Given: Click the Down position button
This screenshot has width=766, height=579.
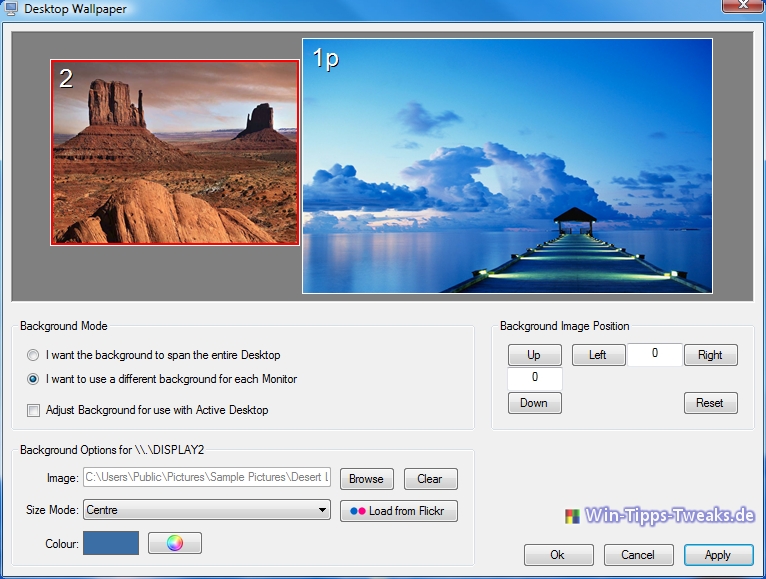Looking at the screenshot, I should 534,403.
